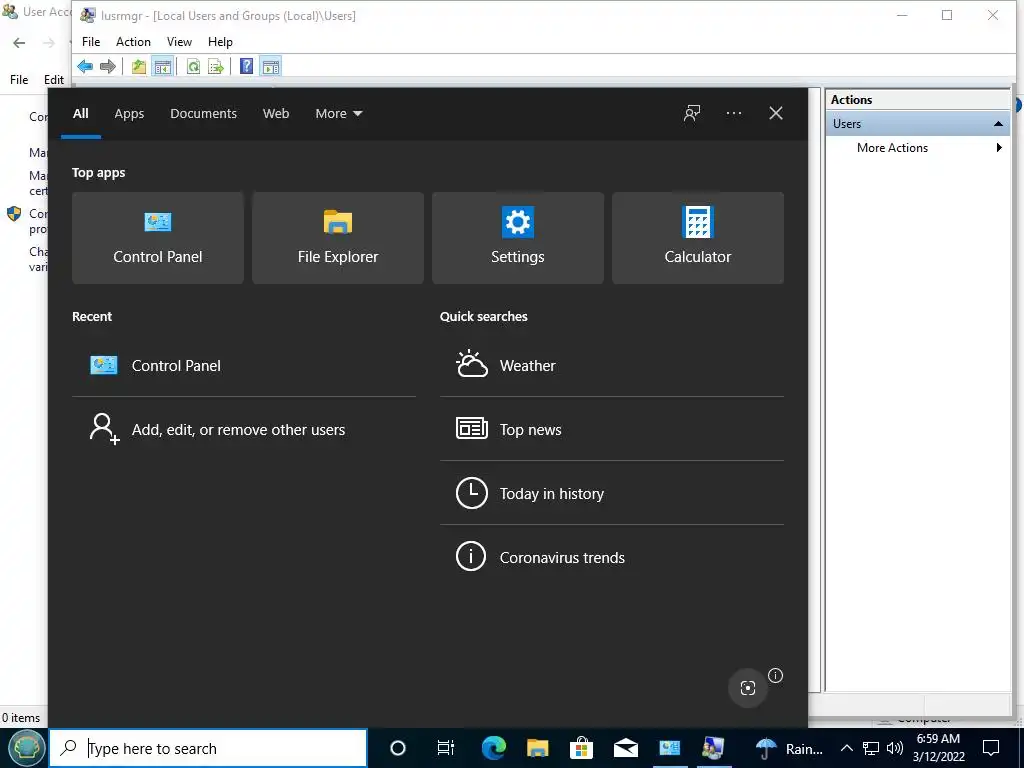
Task: Click the small info icon near screenshot search
Action: (776, 675)
